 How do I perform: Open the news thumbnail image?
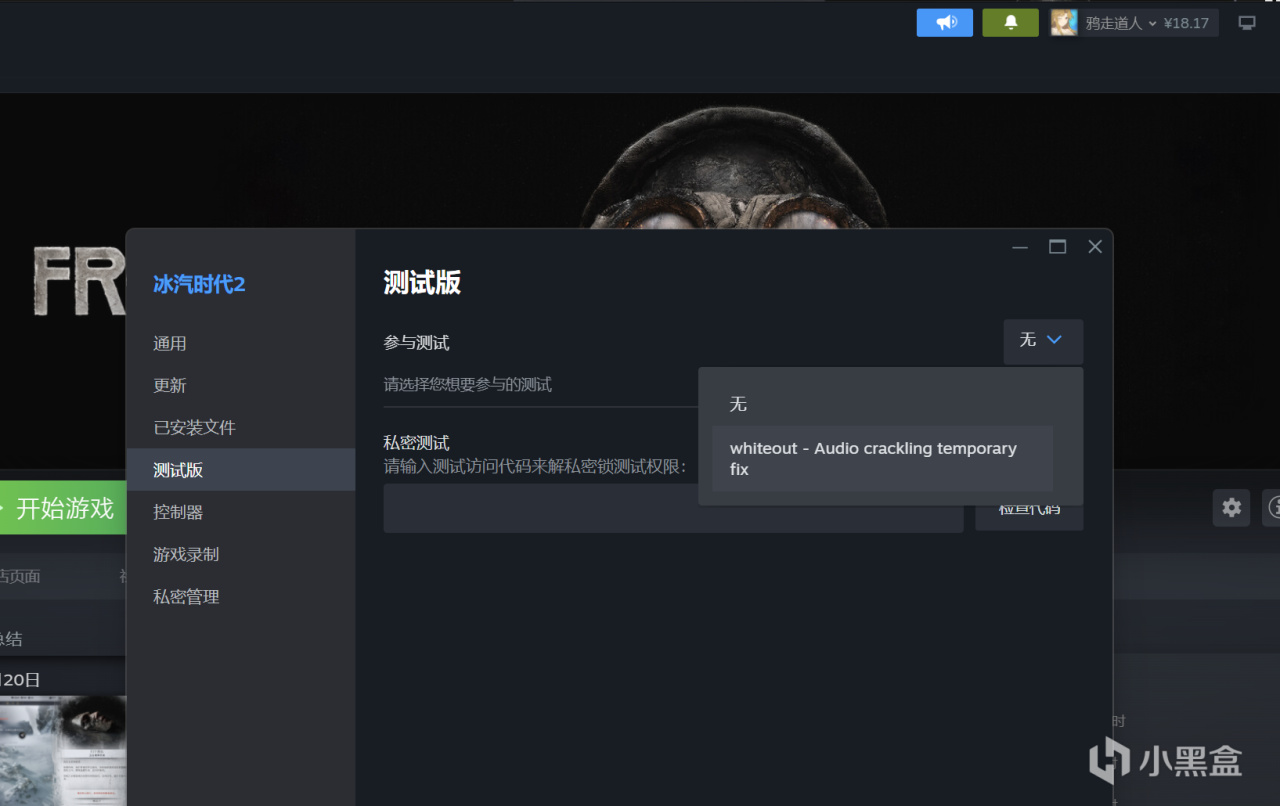point(63,750)
